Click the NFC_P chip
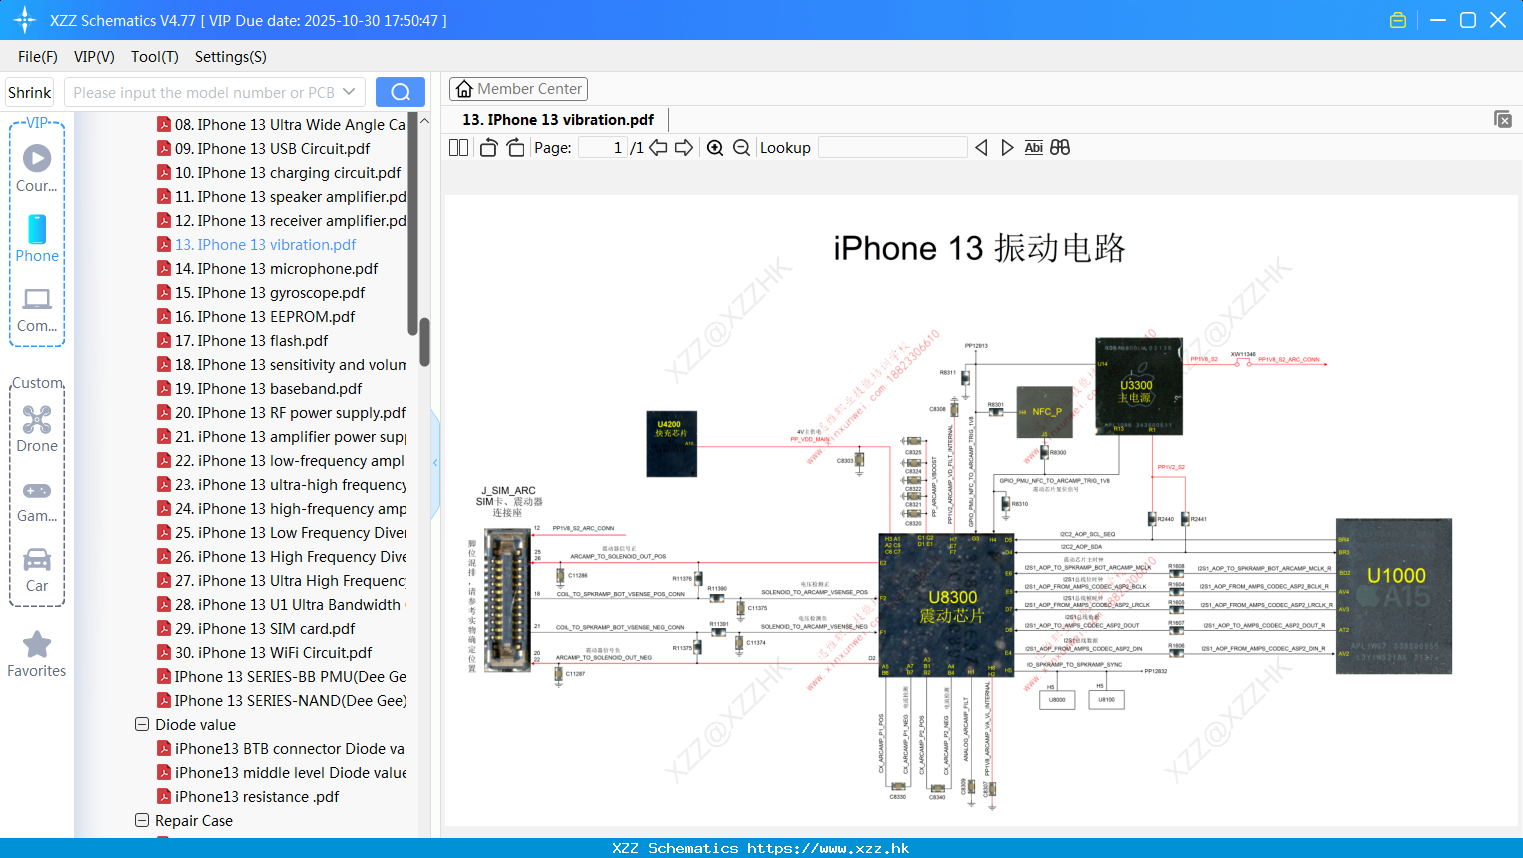 (x=1046, y=412)
